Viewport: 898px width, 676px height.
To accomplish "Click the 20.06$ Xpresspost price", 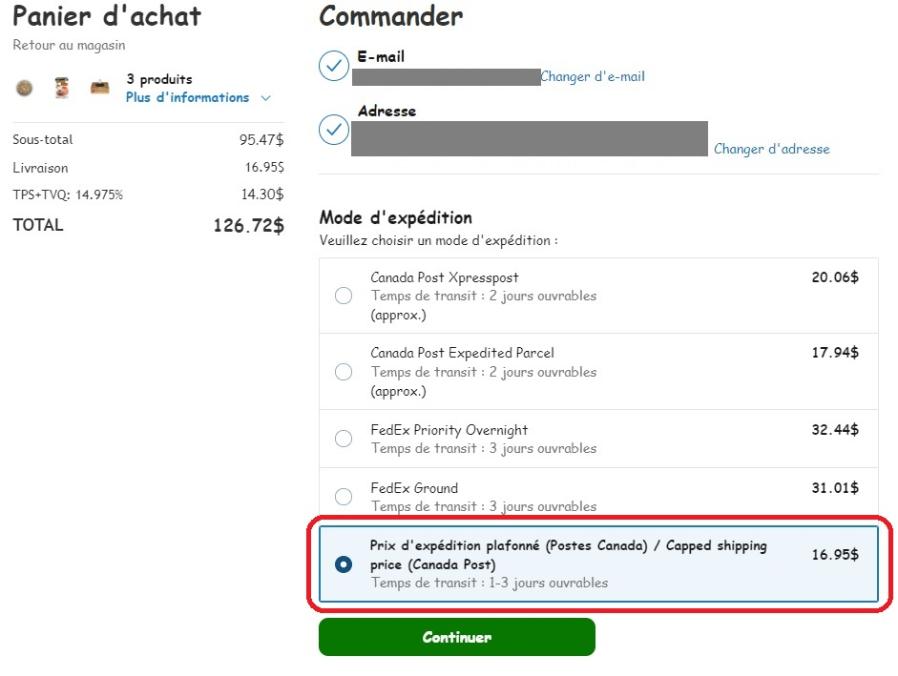I will pyautogui.click(x=834, y=277).
